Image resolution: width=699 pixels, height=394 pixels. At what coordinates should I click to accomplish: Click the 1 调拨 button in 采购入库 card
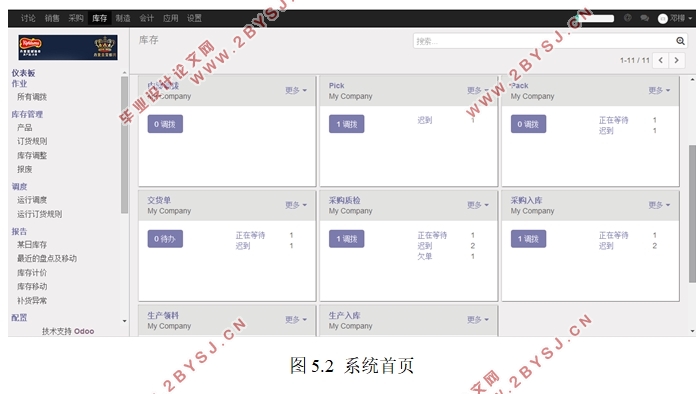click(528, 238)
